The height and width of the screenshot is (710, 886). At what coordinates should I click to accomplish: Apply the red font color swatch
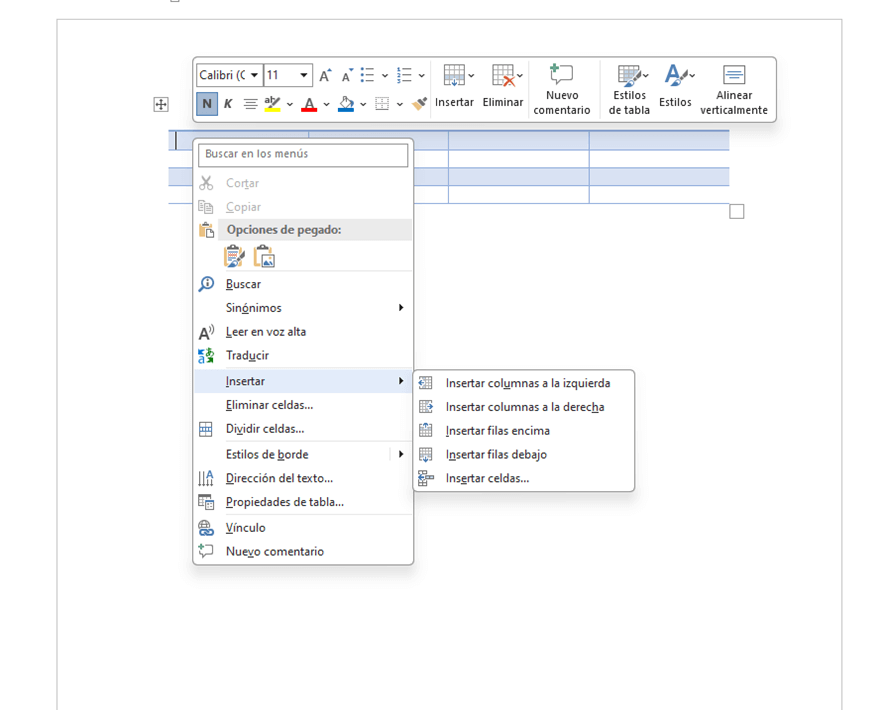point(309,104)
